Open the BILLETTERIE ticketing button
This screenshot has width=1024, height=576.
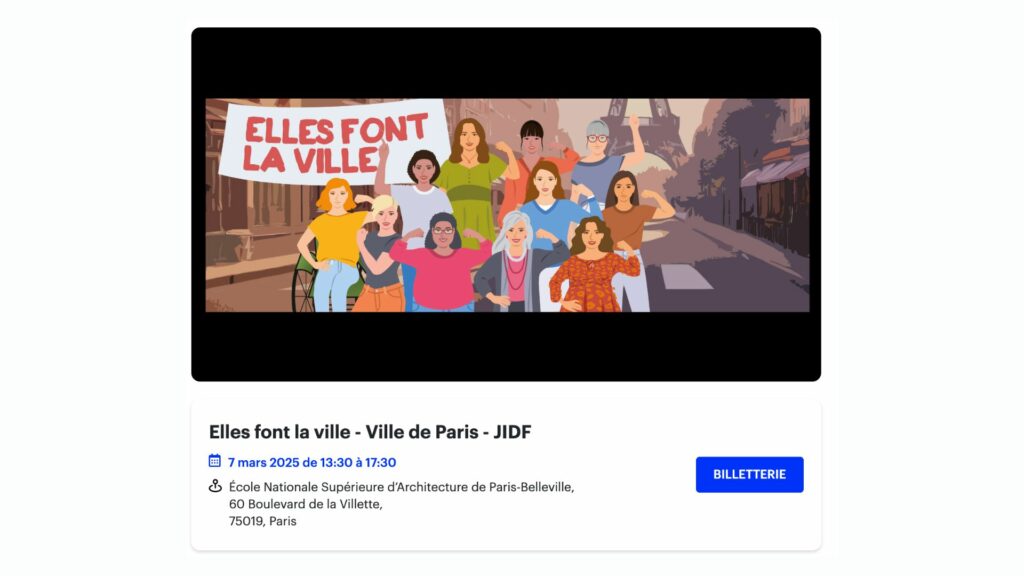click(749, 475)
